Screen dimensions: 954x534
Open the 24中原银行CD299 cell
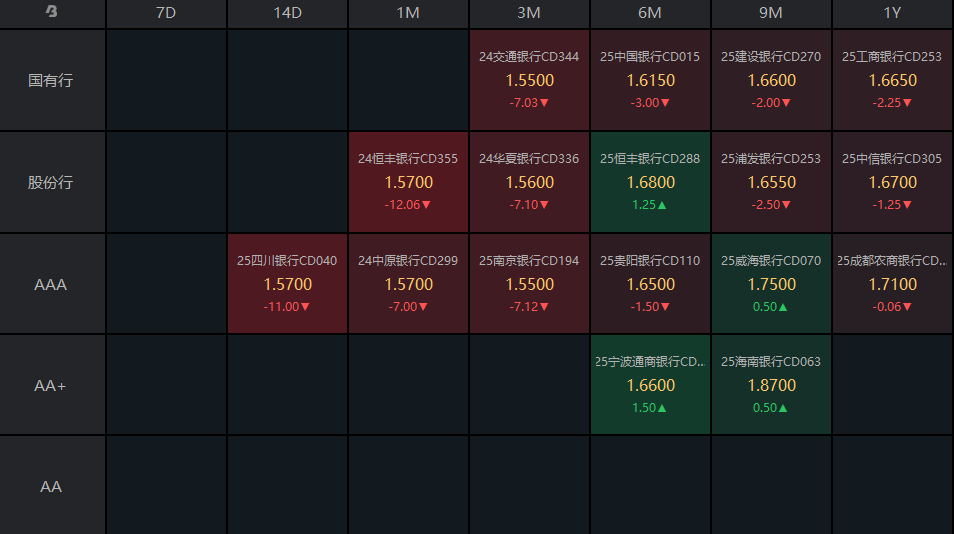tap(408, 283)
